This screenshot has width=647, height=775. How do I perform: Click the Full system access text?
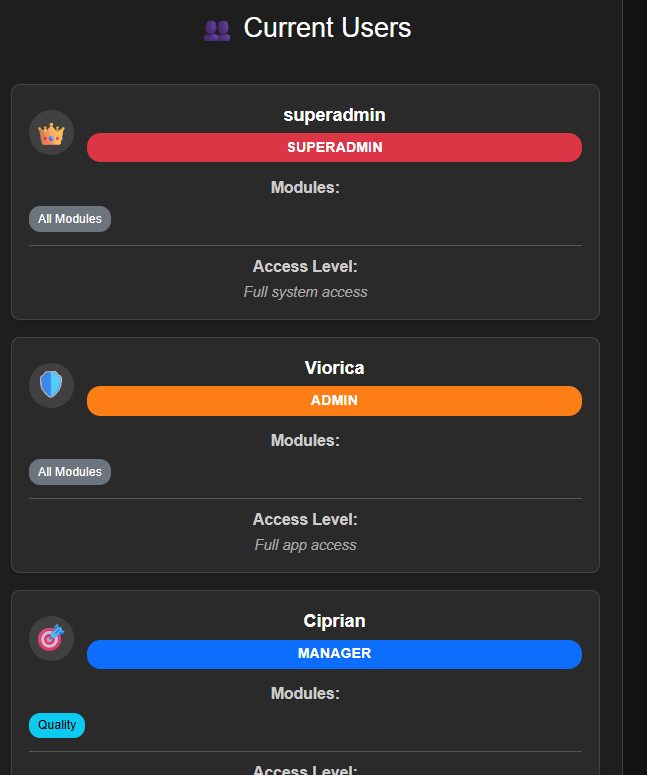[305, 292]
